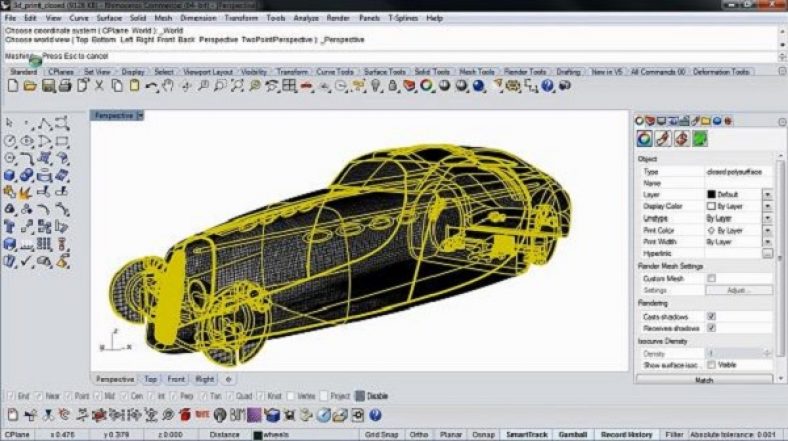Open the T-Splines menu
The height and width of the screenshot is (441, 788).
(x=403, y=18)
